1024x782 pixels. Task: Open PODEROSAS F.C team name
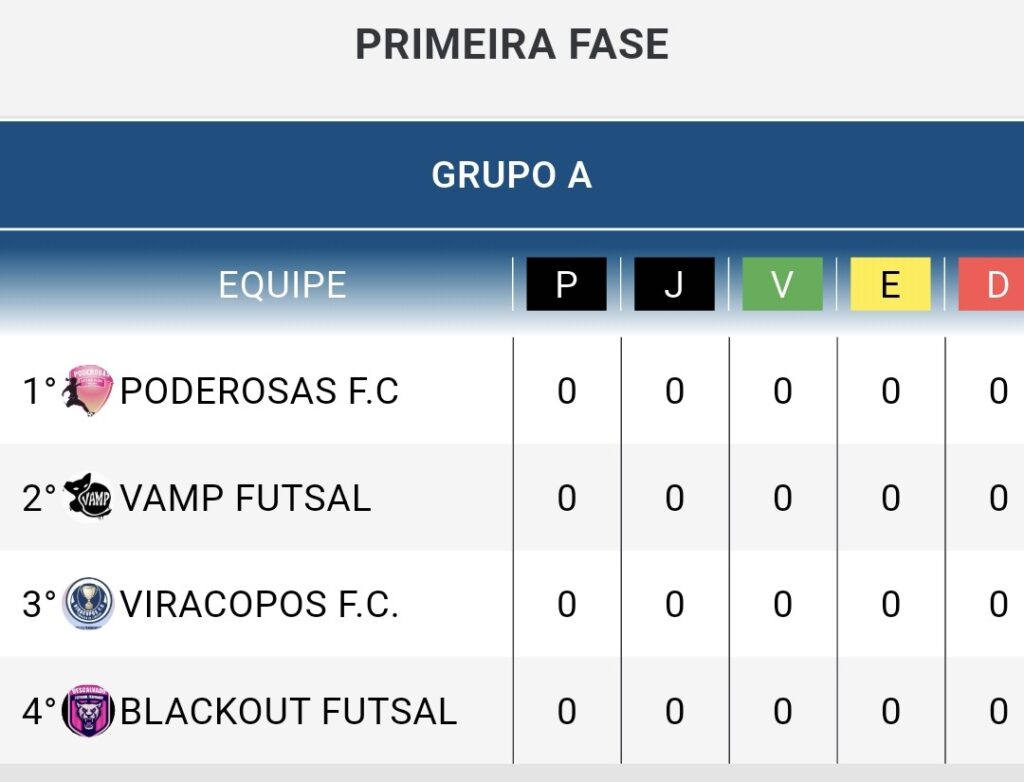click(x=259, y=391)
